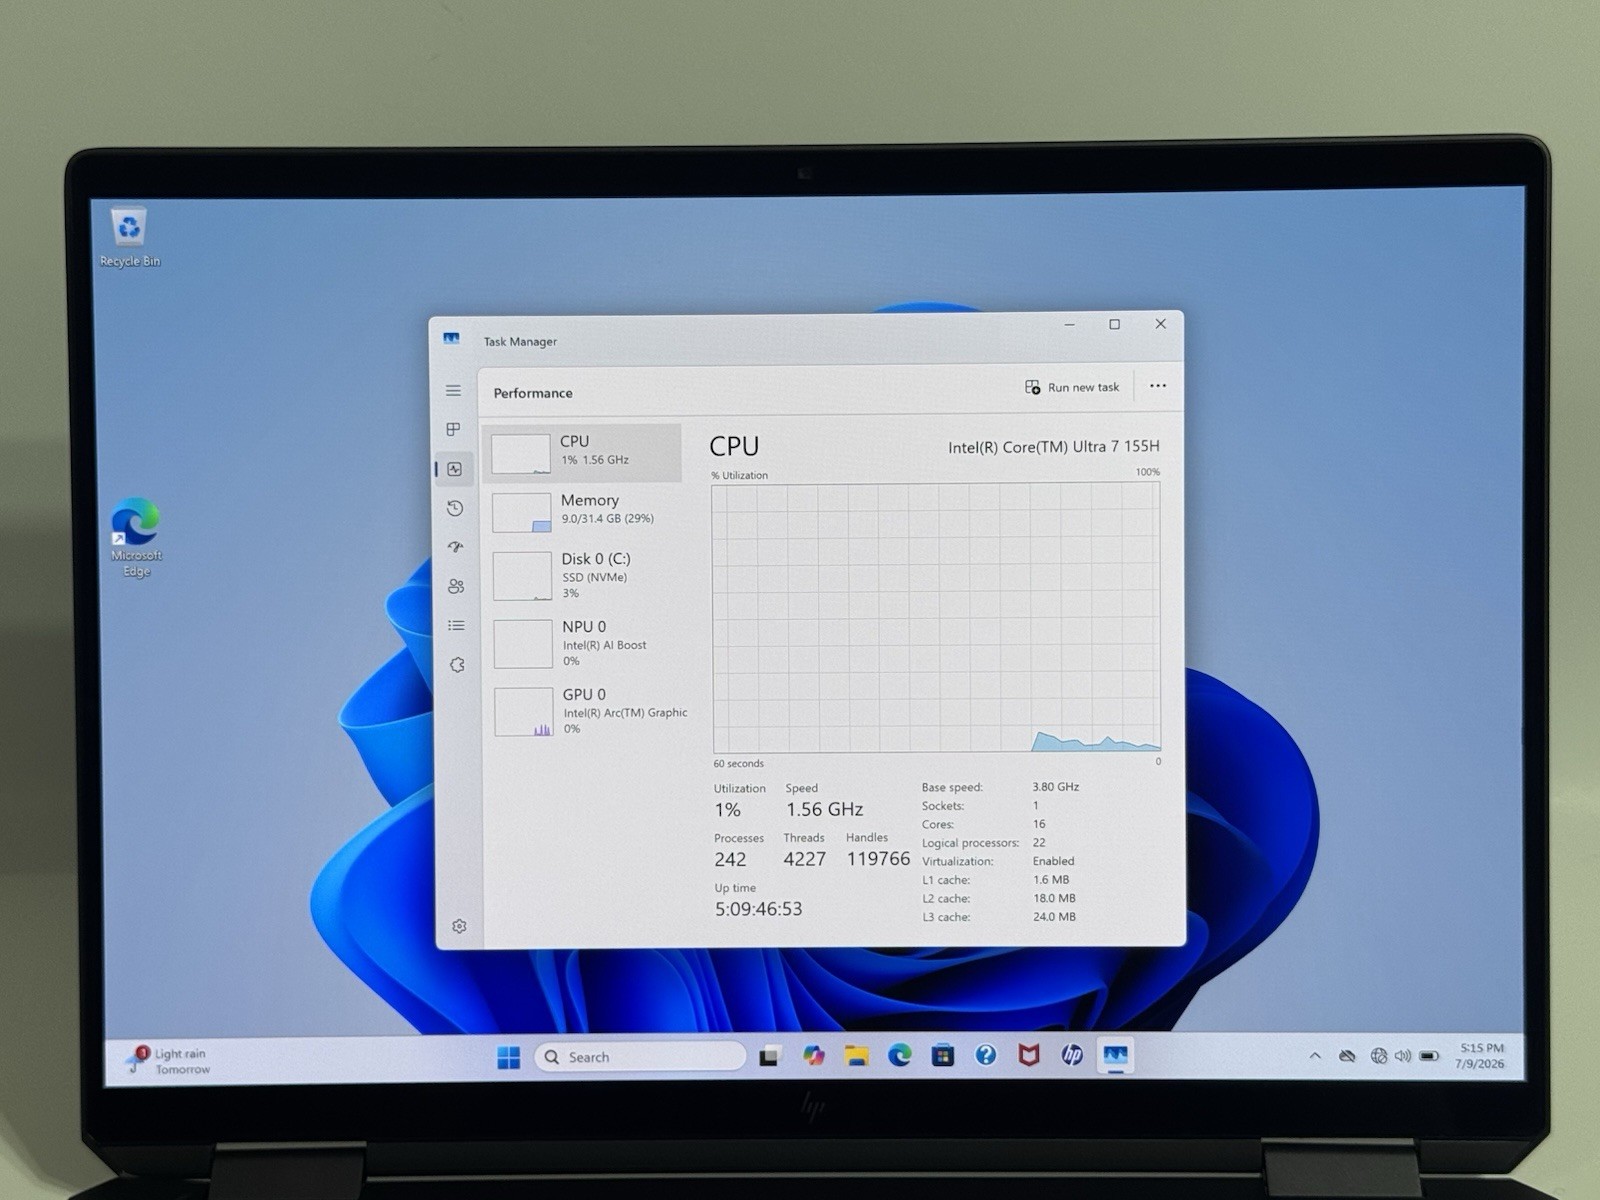This screenshot has height=1200, width=1600.
Task: Open Task Manager settings gear
Action: [x=459, y=926]
